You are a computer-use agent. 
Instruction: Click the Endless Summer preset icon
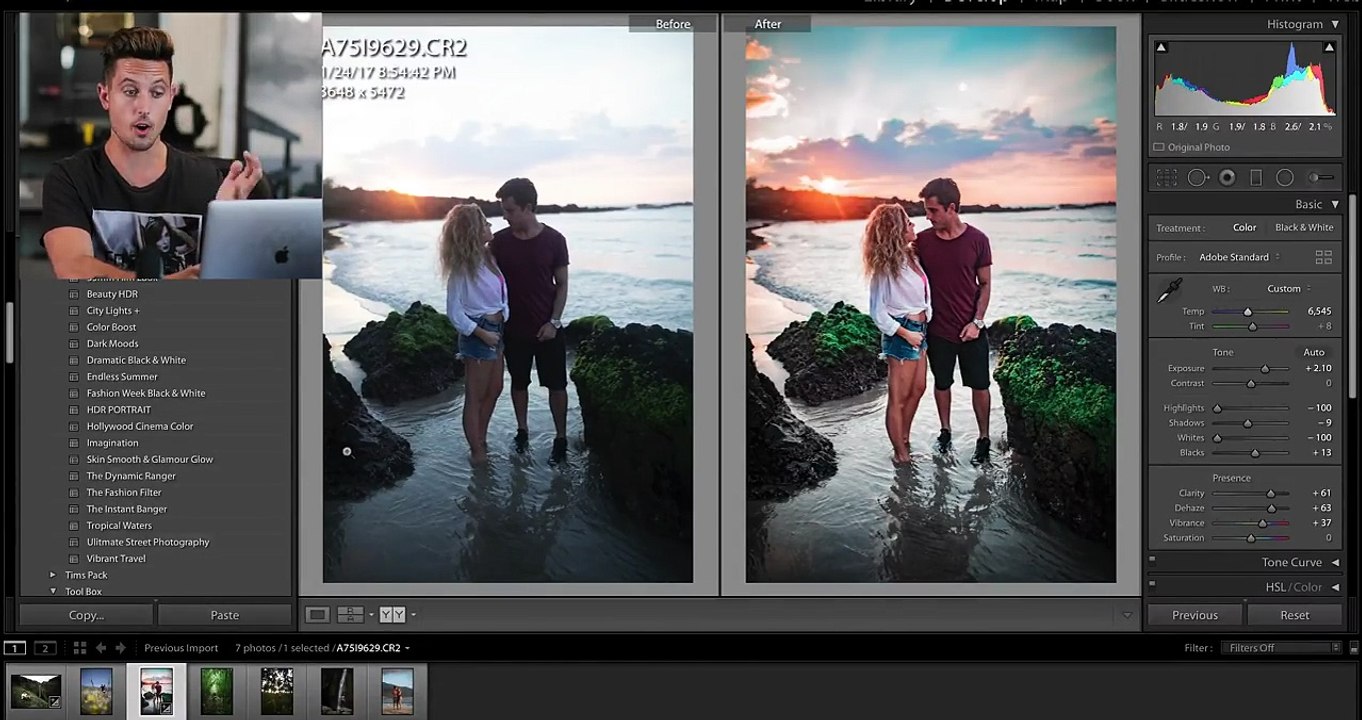(73, 377)
